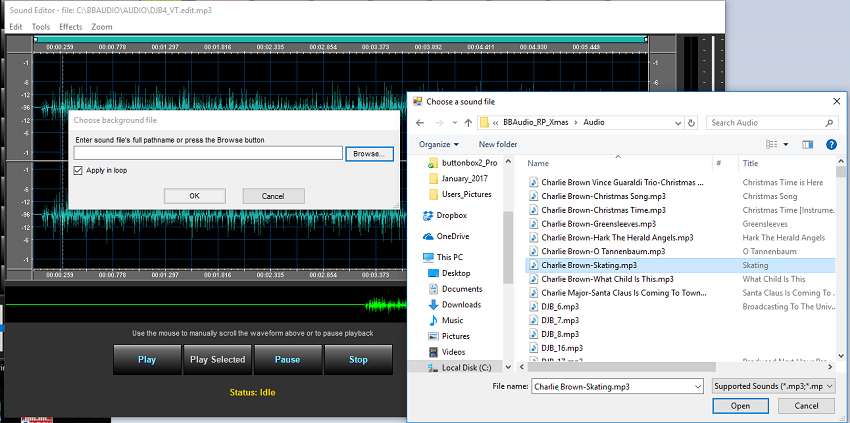Viewport: 850px width, 423px height.
Task: Click New folder in file dialog
Action: (x=498, y=144)
